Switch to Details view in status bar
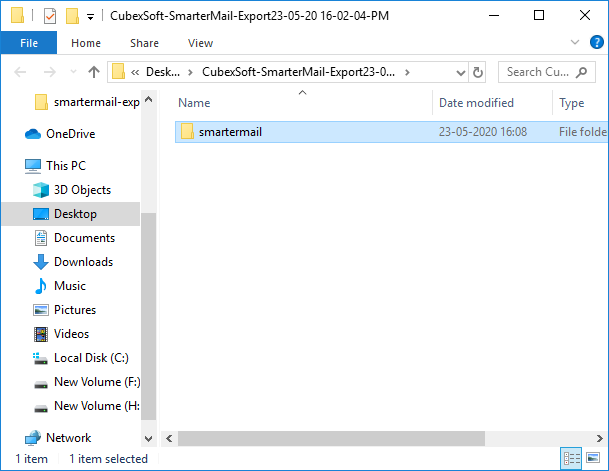The width and height of the screenshot is (609, 471). pos(571,459)
